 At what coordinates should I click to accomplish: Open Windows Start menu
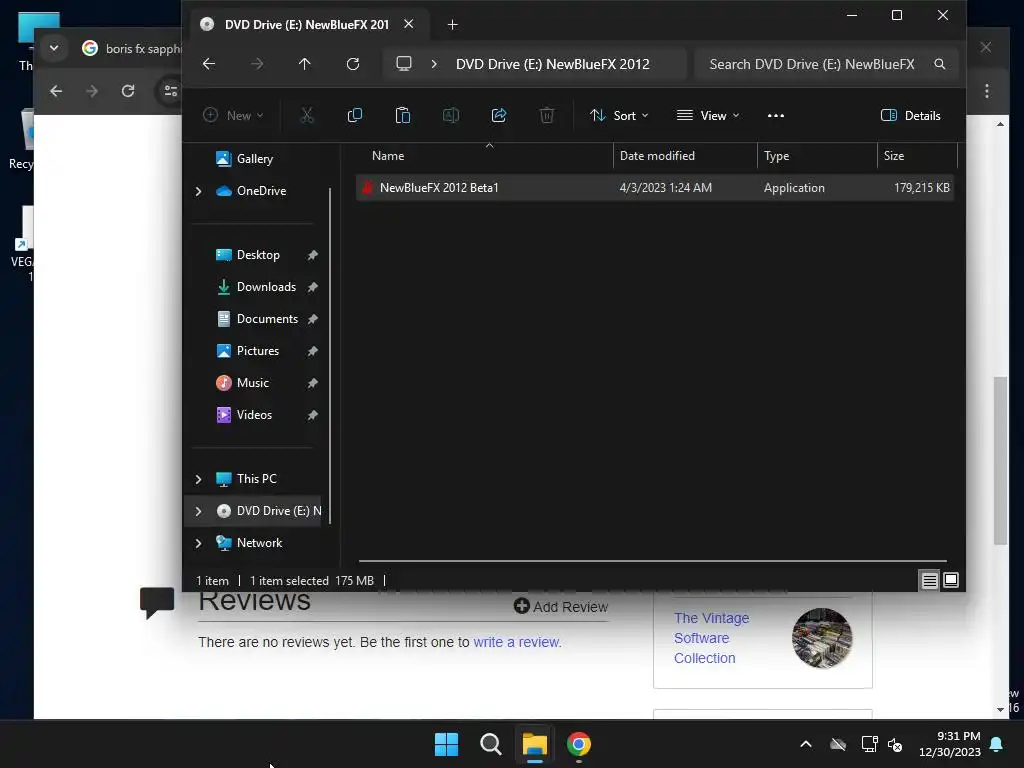tap(447, 744)
